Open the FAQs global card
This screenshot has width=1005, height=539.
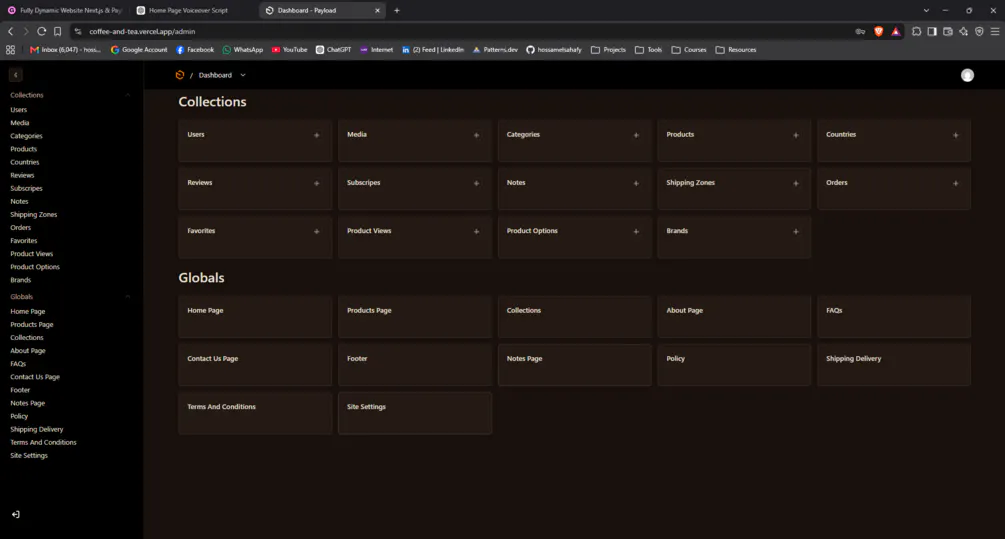coord(893,317)
